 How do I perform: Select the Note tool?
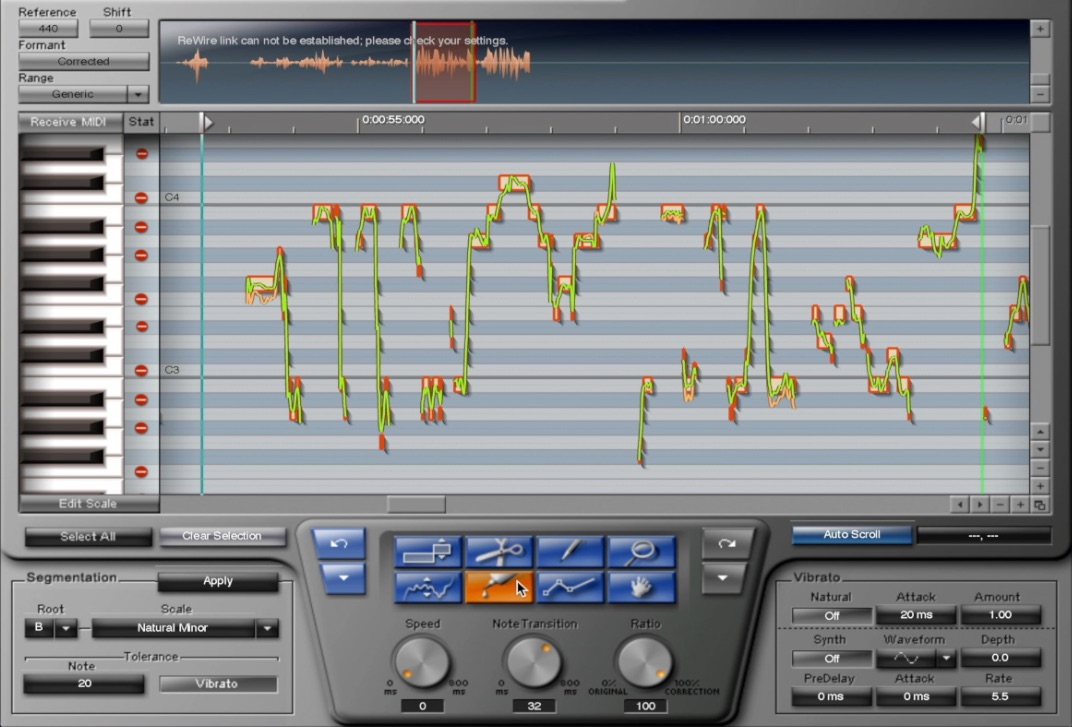click(428, 551)
